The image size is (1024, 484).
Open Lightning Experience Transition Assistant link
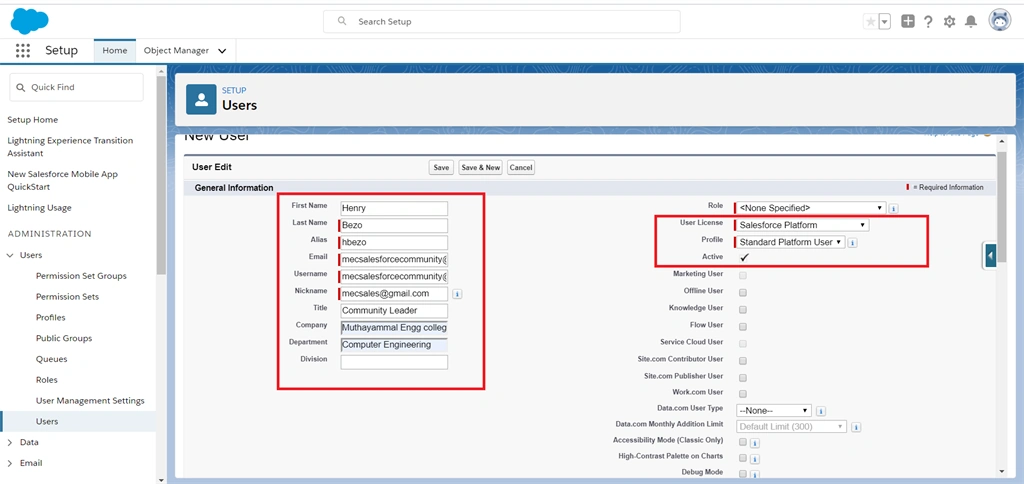[70, 147]
